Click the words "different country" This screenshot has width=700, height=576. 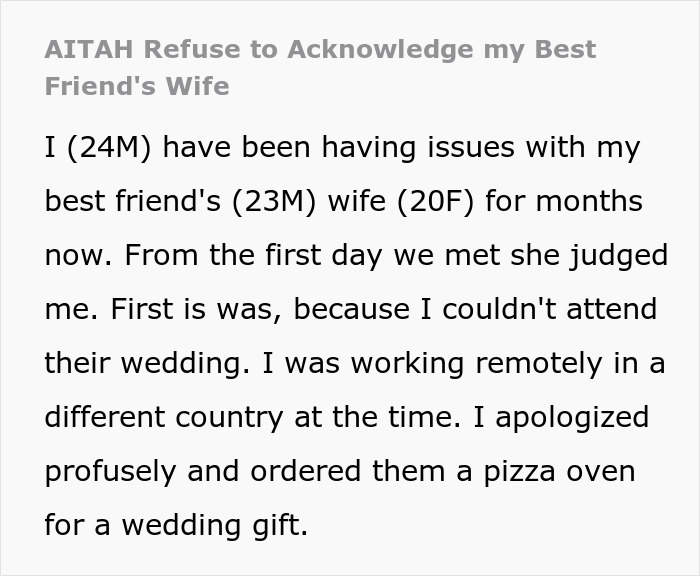(164, 417)
